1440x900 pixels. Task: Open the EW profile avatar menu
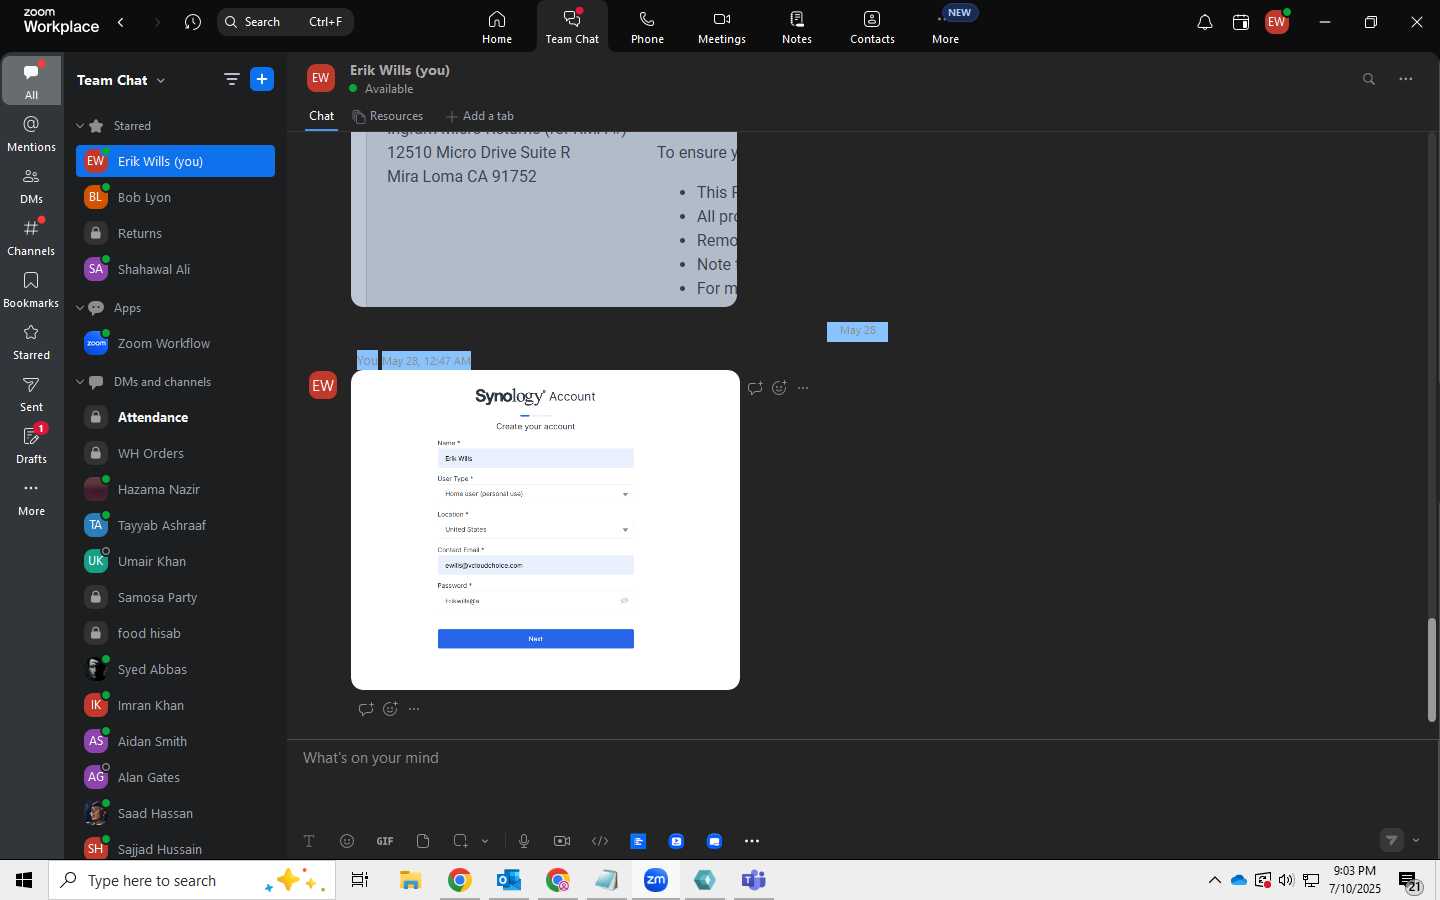click(1277, 22)
